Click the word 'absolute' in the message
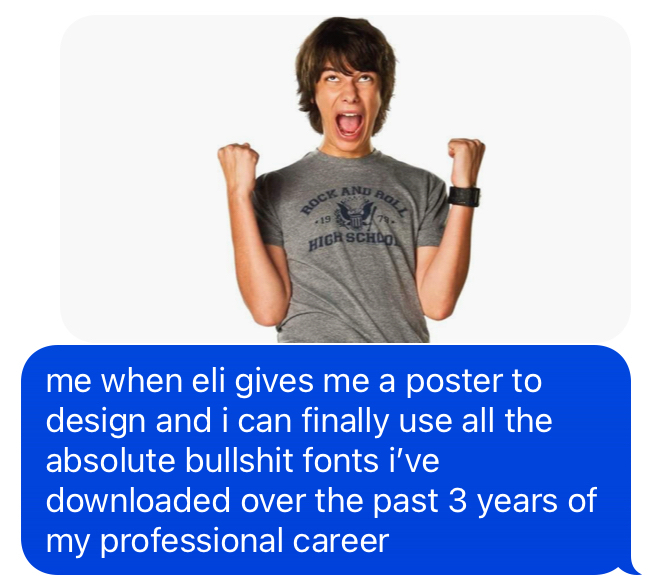Screen dimensions: 671x581 110,461
